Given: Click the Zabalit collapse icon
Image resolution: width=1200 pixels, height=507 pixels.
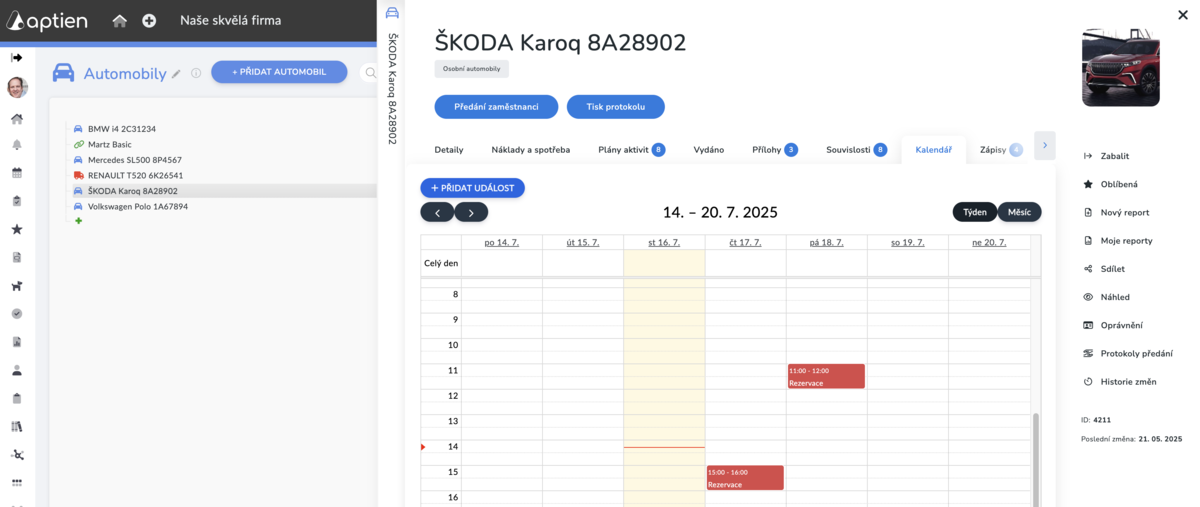Looking at the screenshot, I should click(x=1088, y=156).
